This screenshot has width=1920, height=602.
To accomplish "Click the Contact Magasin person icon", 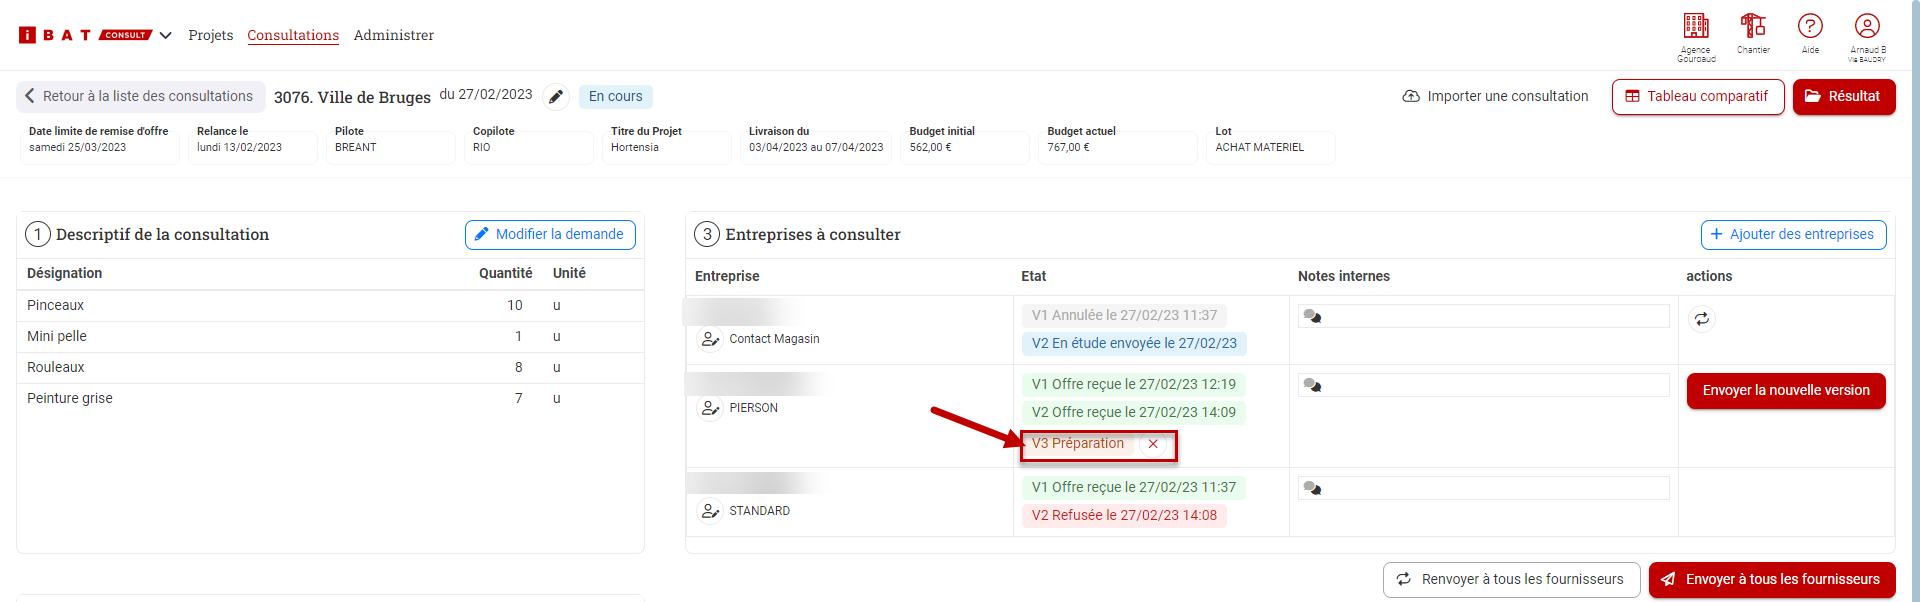I will click(x=710, y=339).
